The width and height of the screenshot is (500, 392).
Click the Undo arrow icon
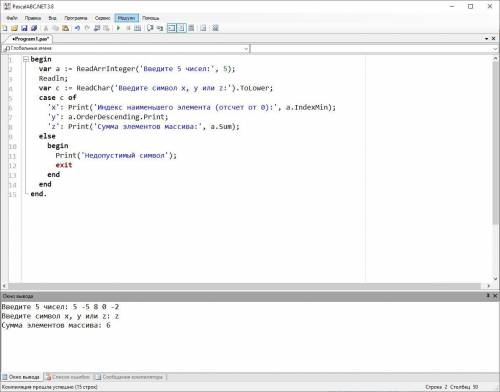pyautogui.click(x=77, y=28)
